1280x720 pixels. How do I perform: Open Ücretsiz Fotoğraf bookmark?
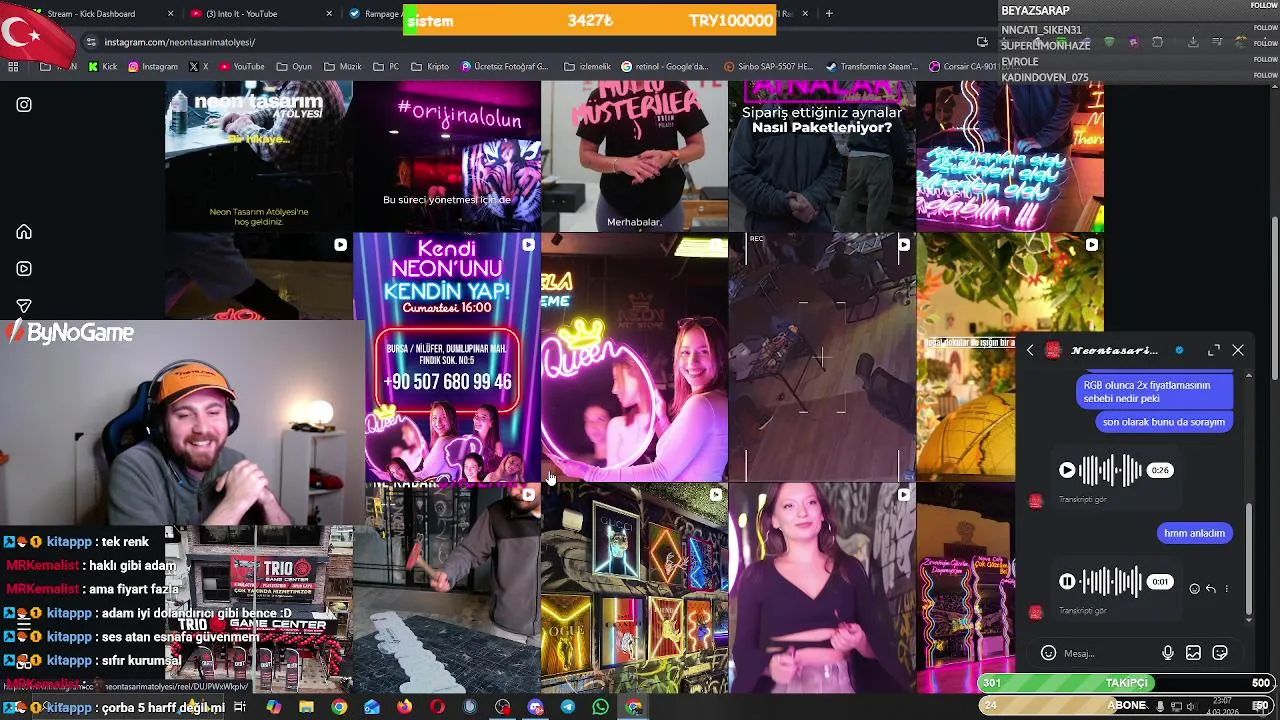pyautogui.click(x=505, y=67)
